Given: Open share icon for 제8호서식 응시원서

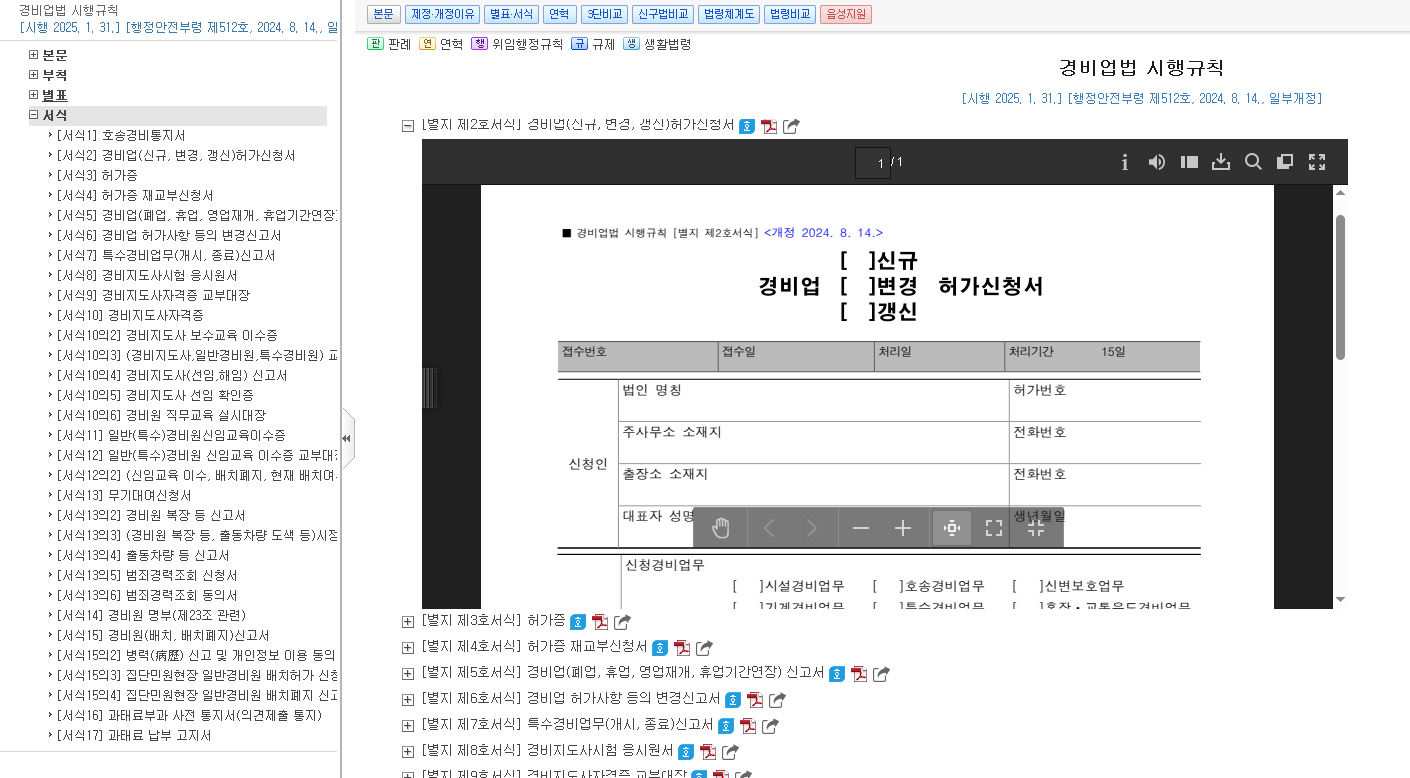Looking at the screenshot, I should (x=730, y=752).
